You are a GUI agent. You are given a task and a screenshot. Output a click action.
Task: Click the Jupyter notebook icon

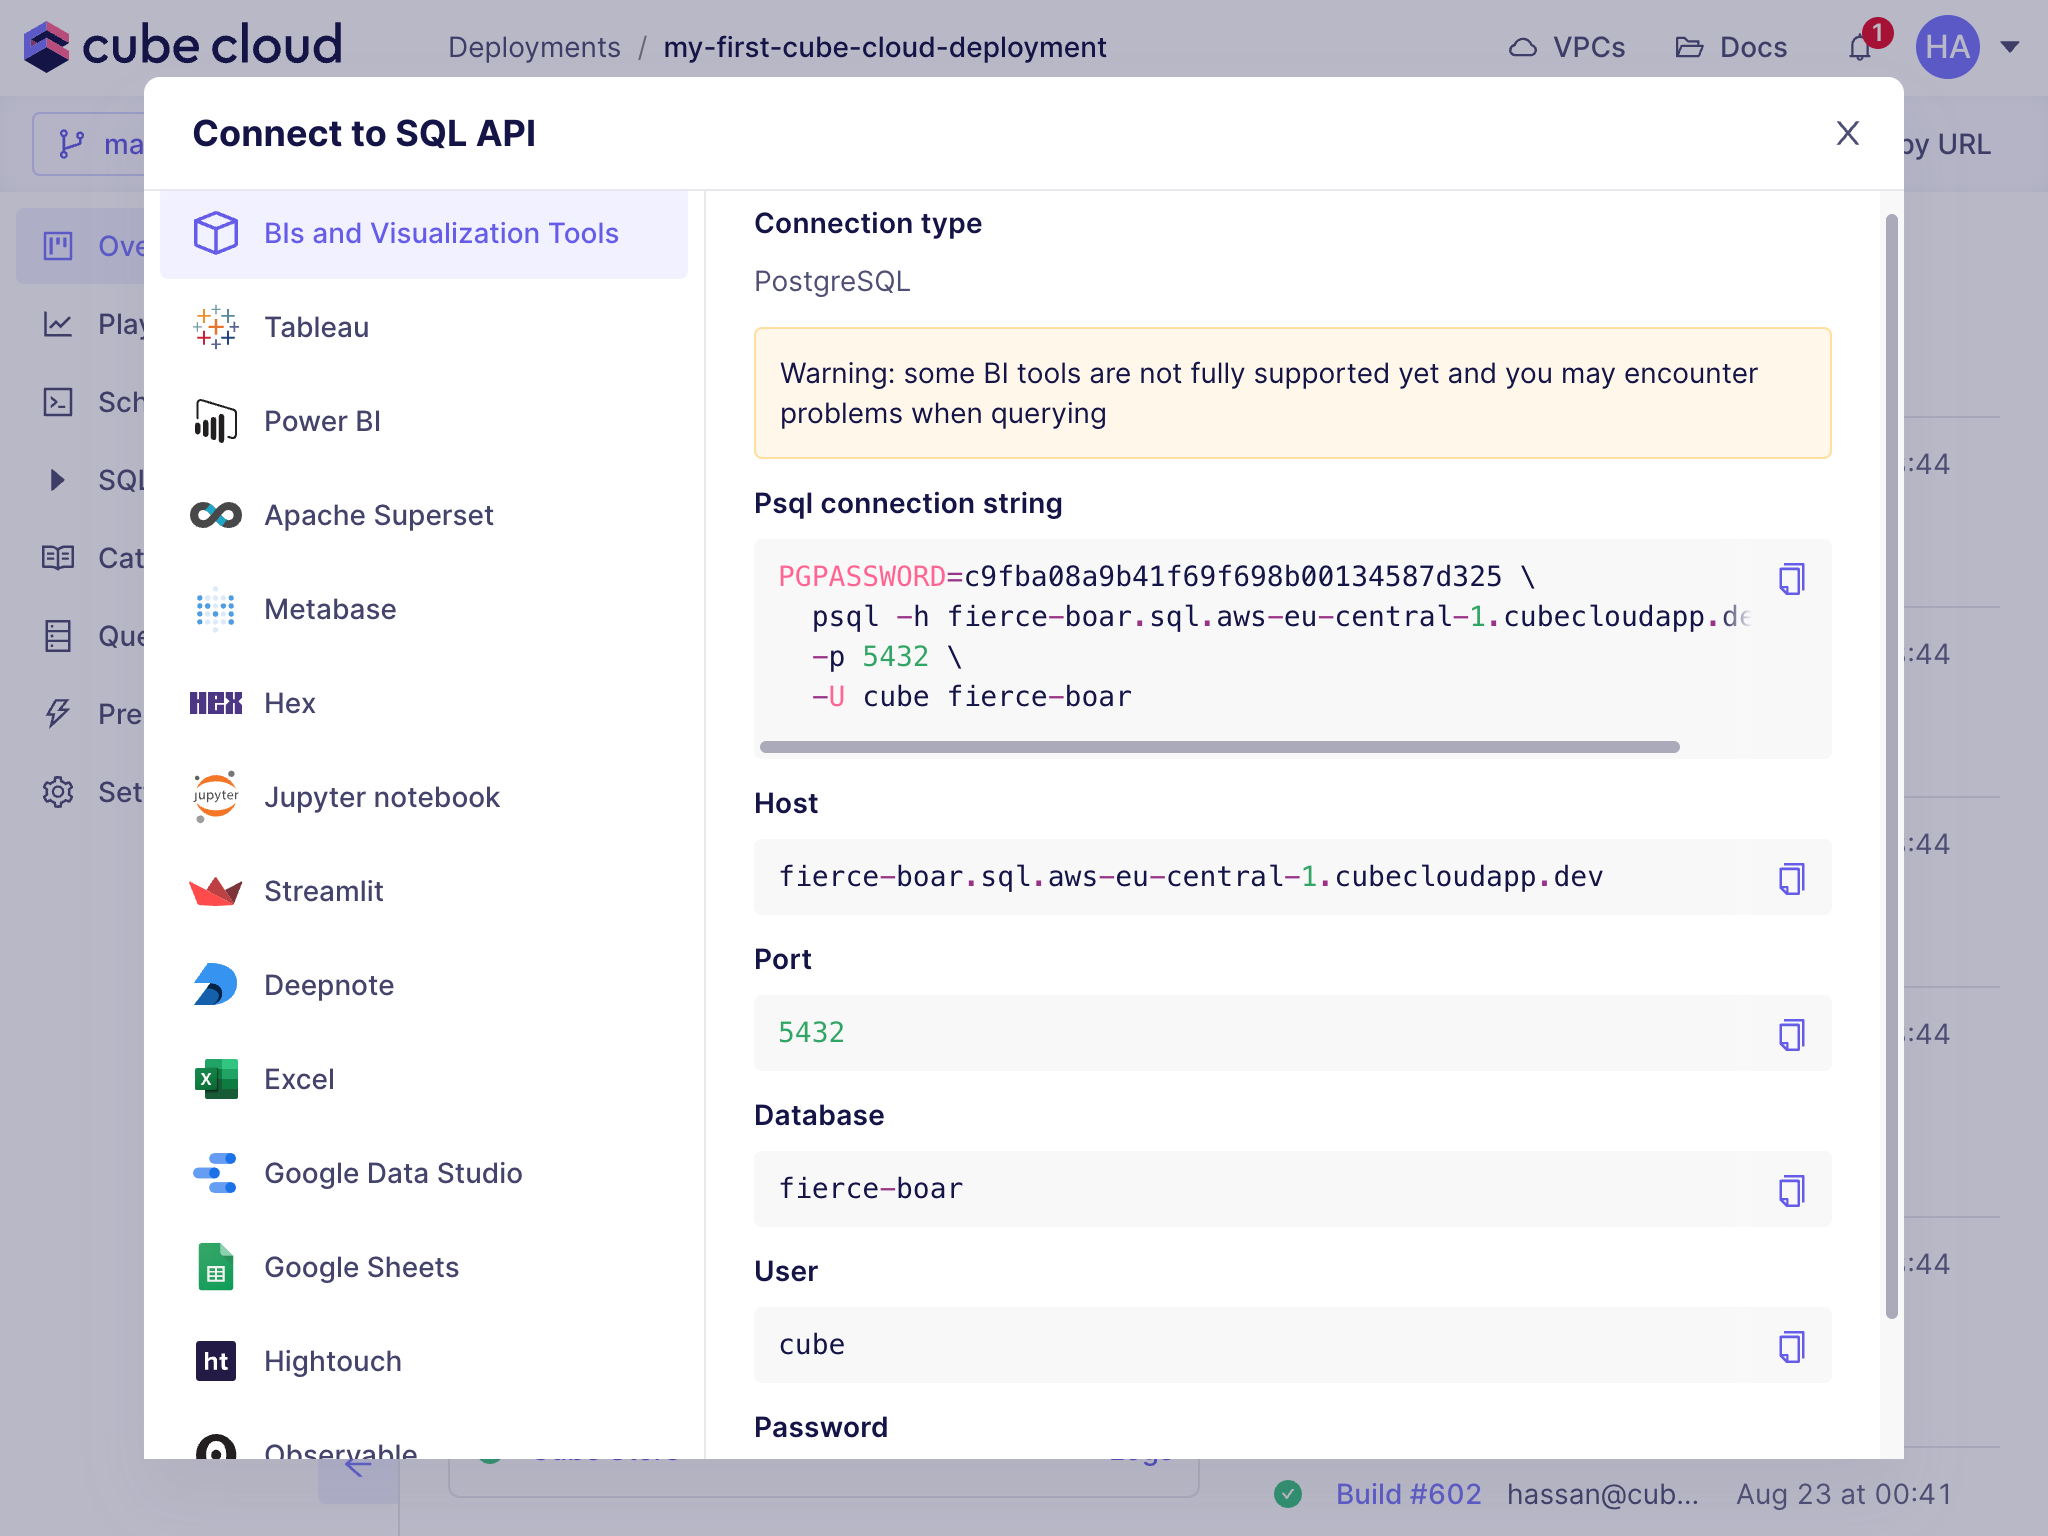(x=216, y=797)
